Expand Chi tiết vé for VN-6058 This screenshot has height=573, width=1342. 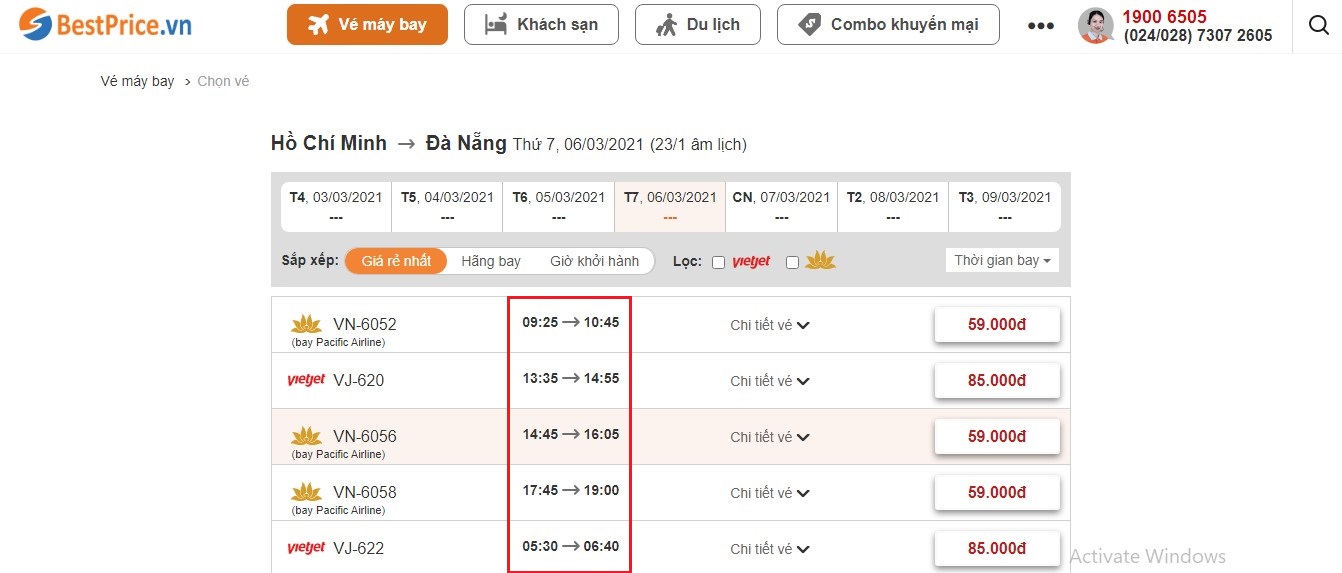point(770,493)
